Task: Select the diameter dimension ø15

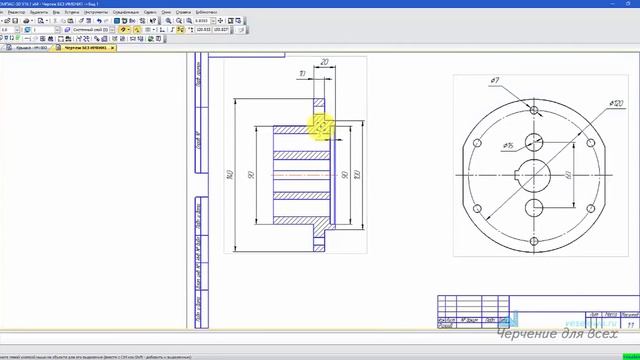Action: click(x=508, y=145)
